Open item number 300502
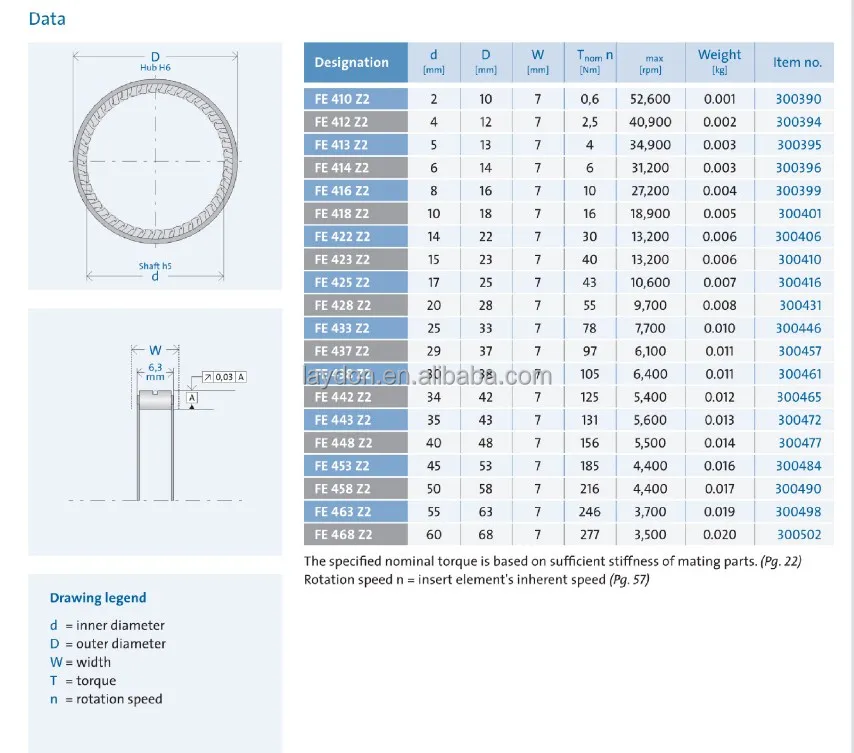The image size is (854, 753). click(798, 535)
